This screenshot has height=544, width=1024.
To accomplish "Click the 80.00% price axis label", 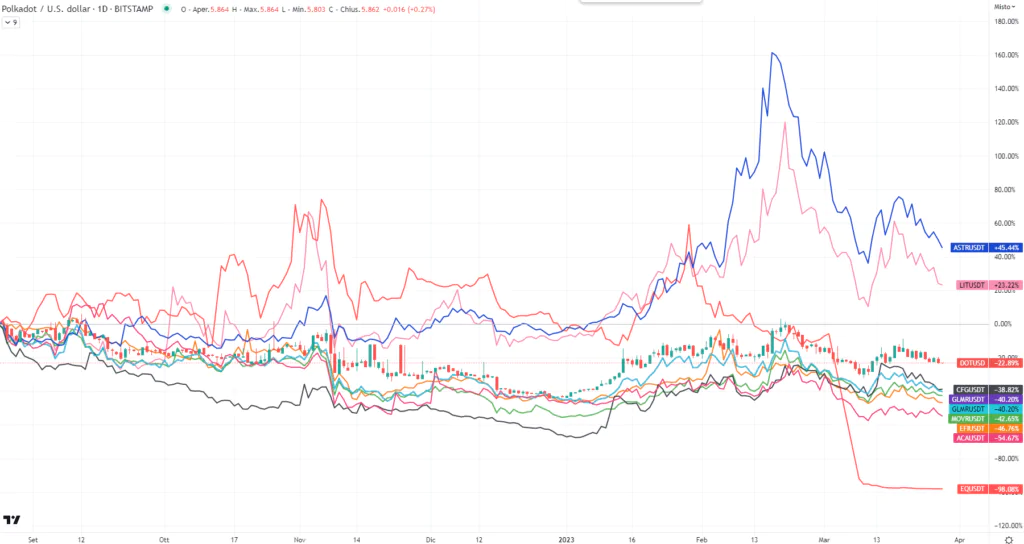I will (1006, 189).
